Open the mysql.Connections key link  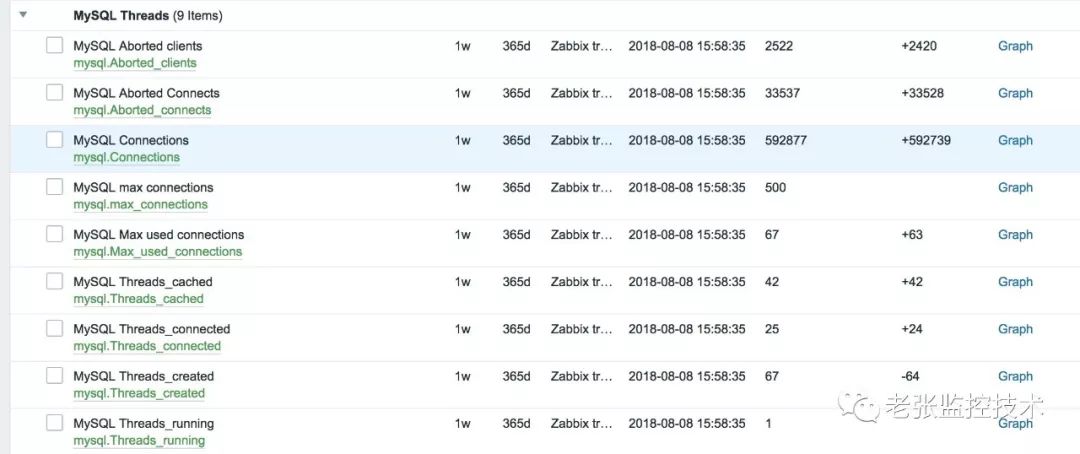[127, 157]
